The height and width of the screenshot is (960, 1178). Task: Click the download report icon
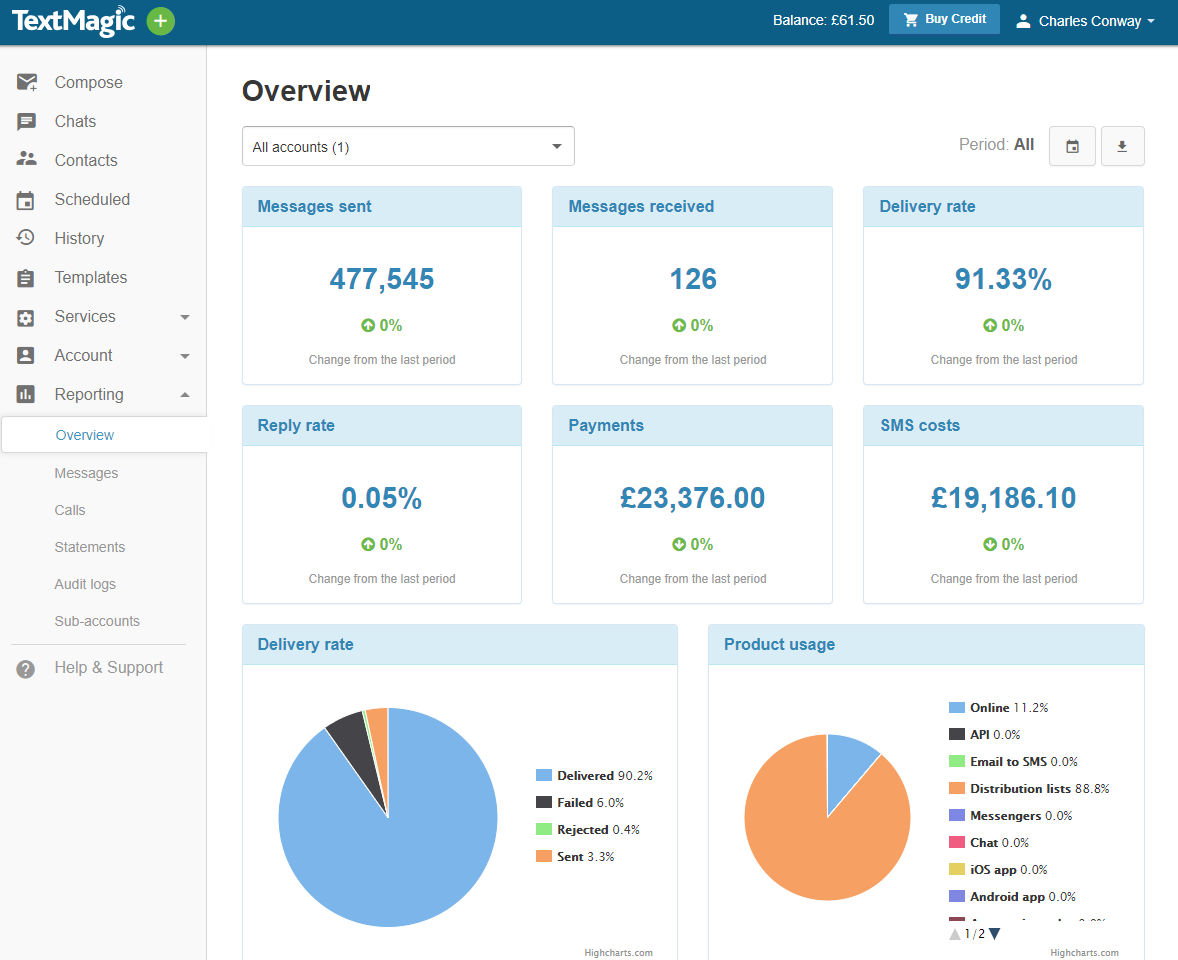click(x=1122, y=146)
